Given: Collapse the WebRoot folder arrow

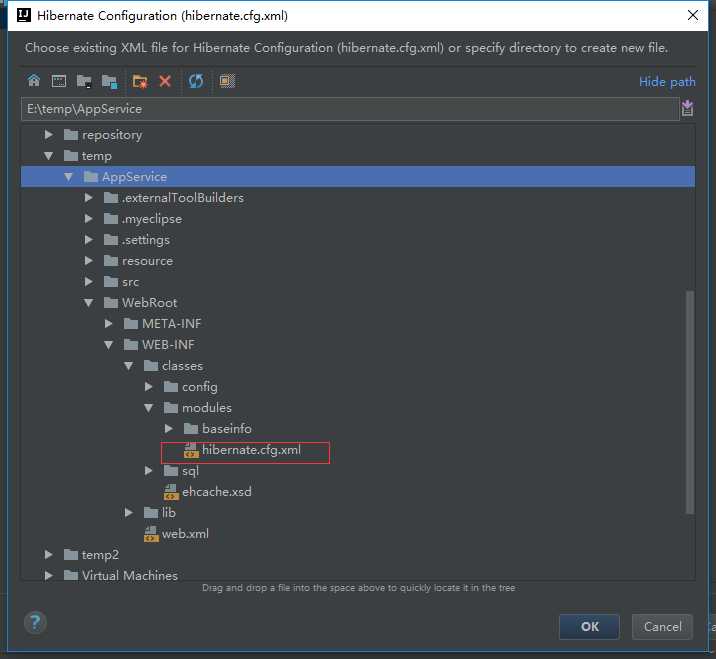Looking at the screenshot, I should [89, 302].
